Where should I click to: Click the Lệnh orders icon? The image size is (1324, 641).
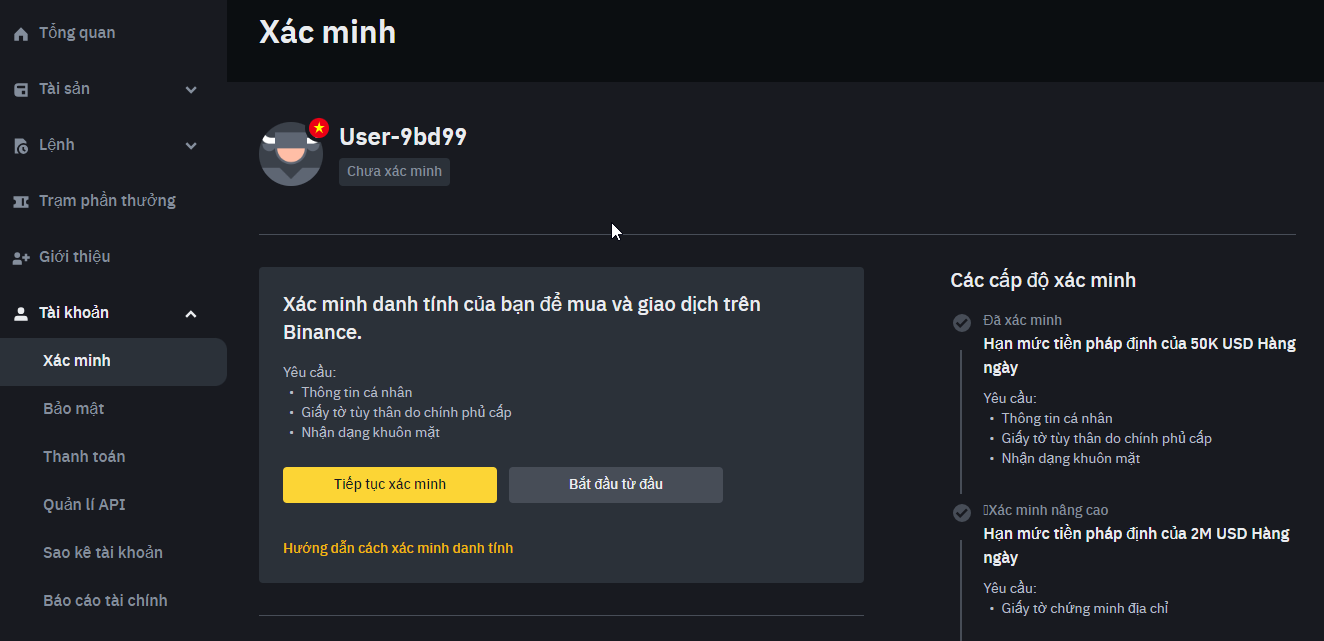(x=21, y=146)
